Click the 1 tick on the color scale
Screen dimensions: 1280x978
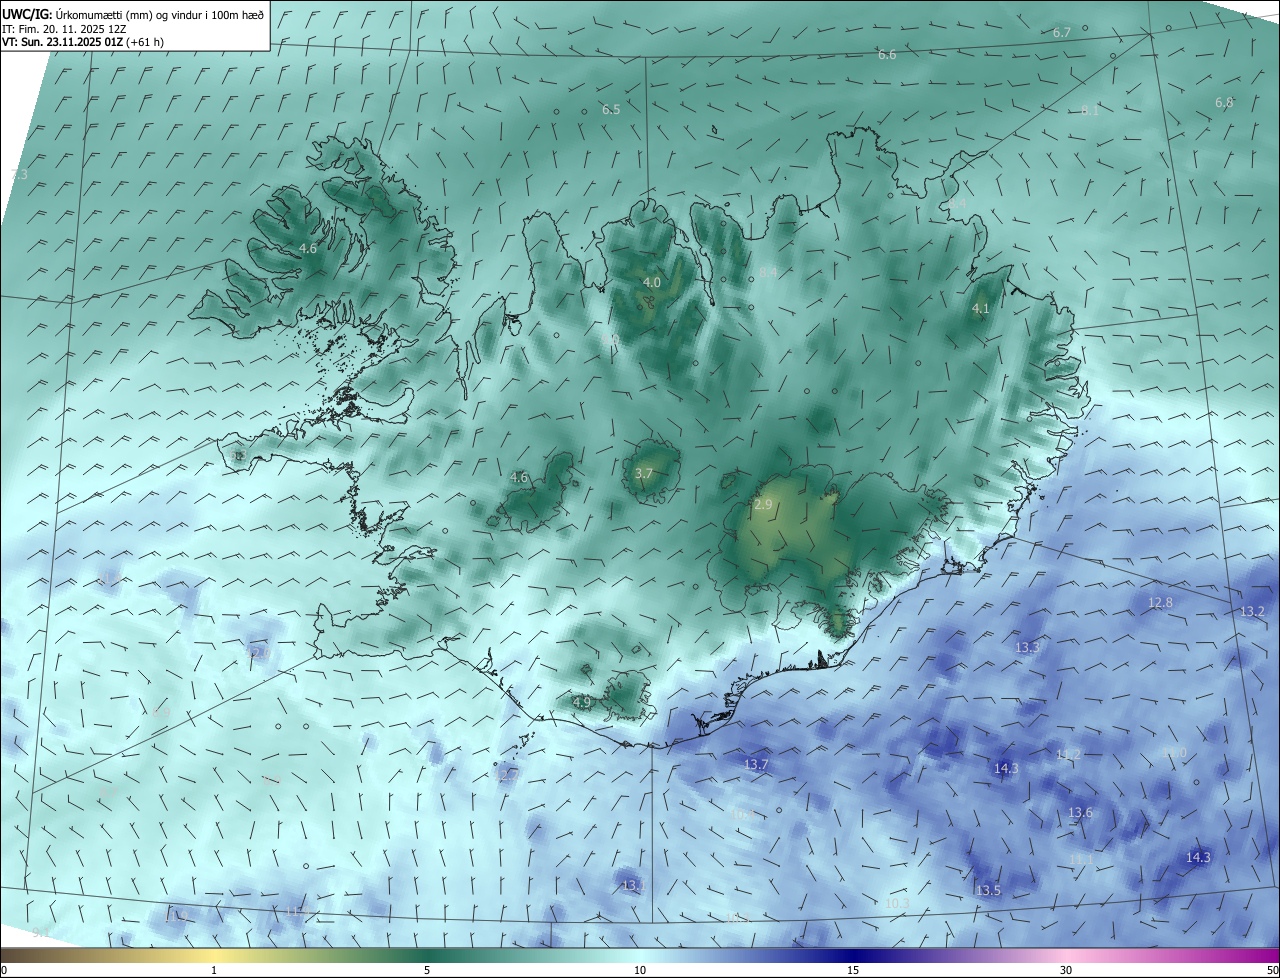click(214, 971)
